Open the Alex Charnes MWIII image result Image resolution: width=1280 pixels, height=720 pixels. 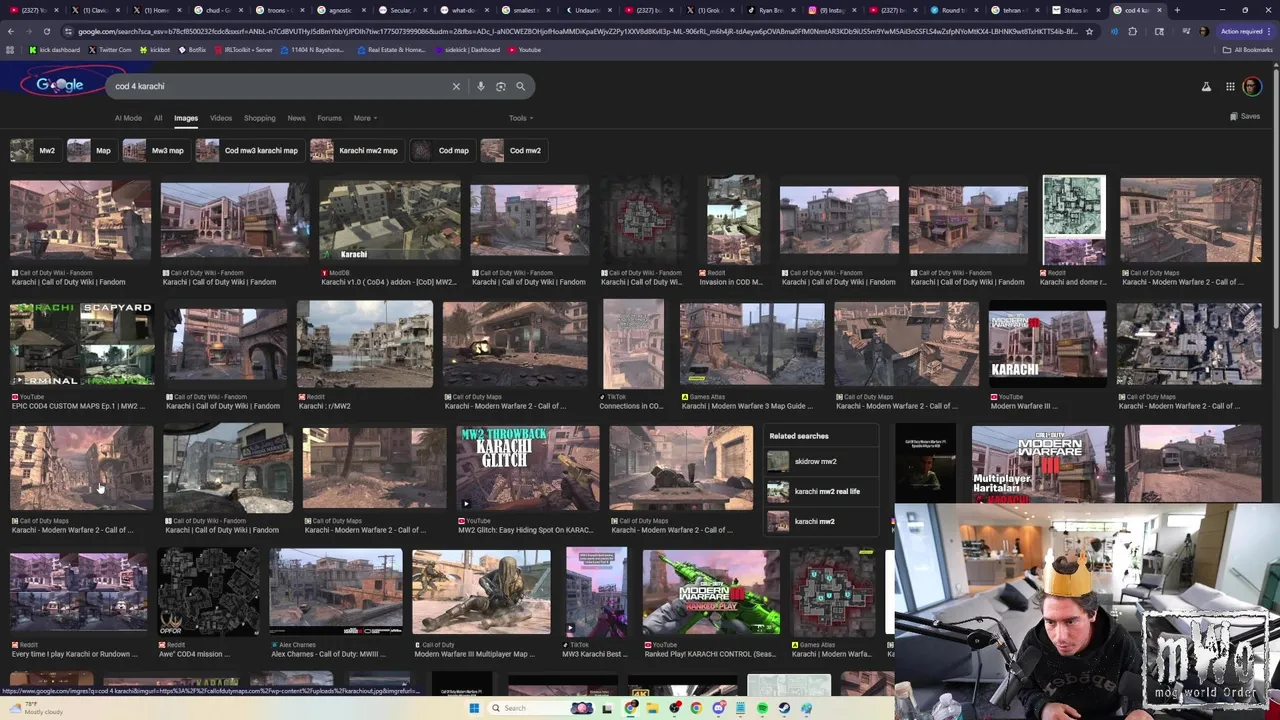[x=336, y=591]
